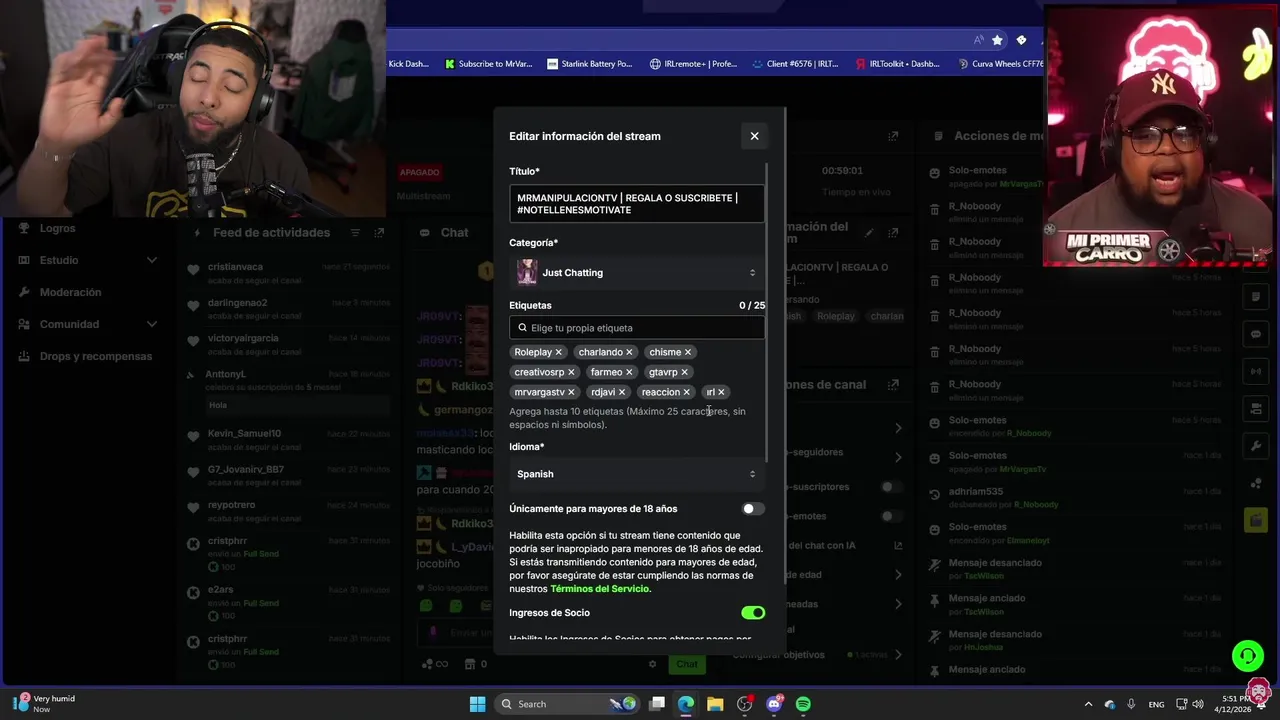The width and height of the screenshot is (1280, 720).
Task: Open cristianvaca entry in activity feed
Action: [x=288, y=272]
